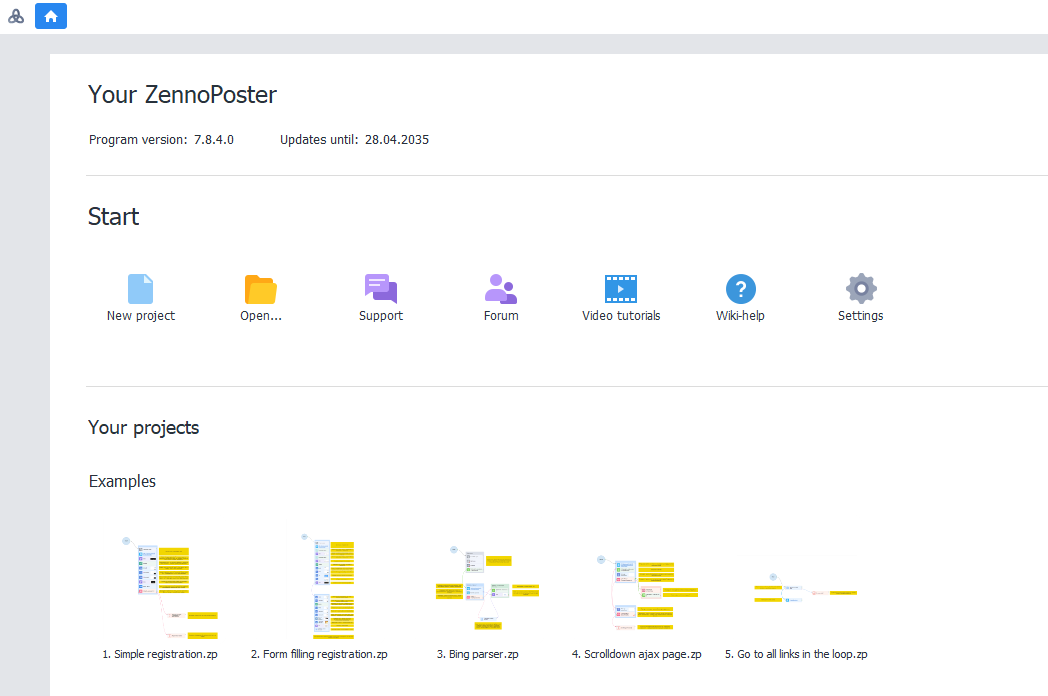
Task: Open the Settings label
Action: tap(861, 316)
